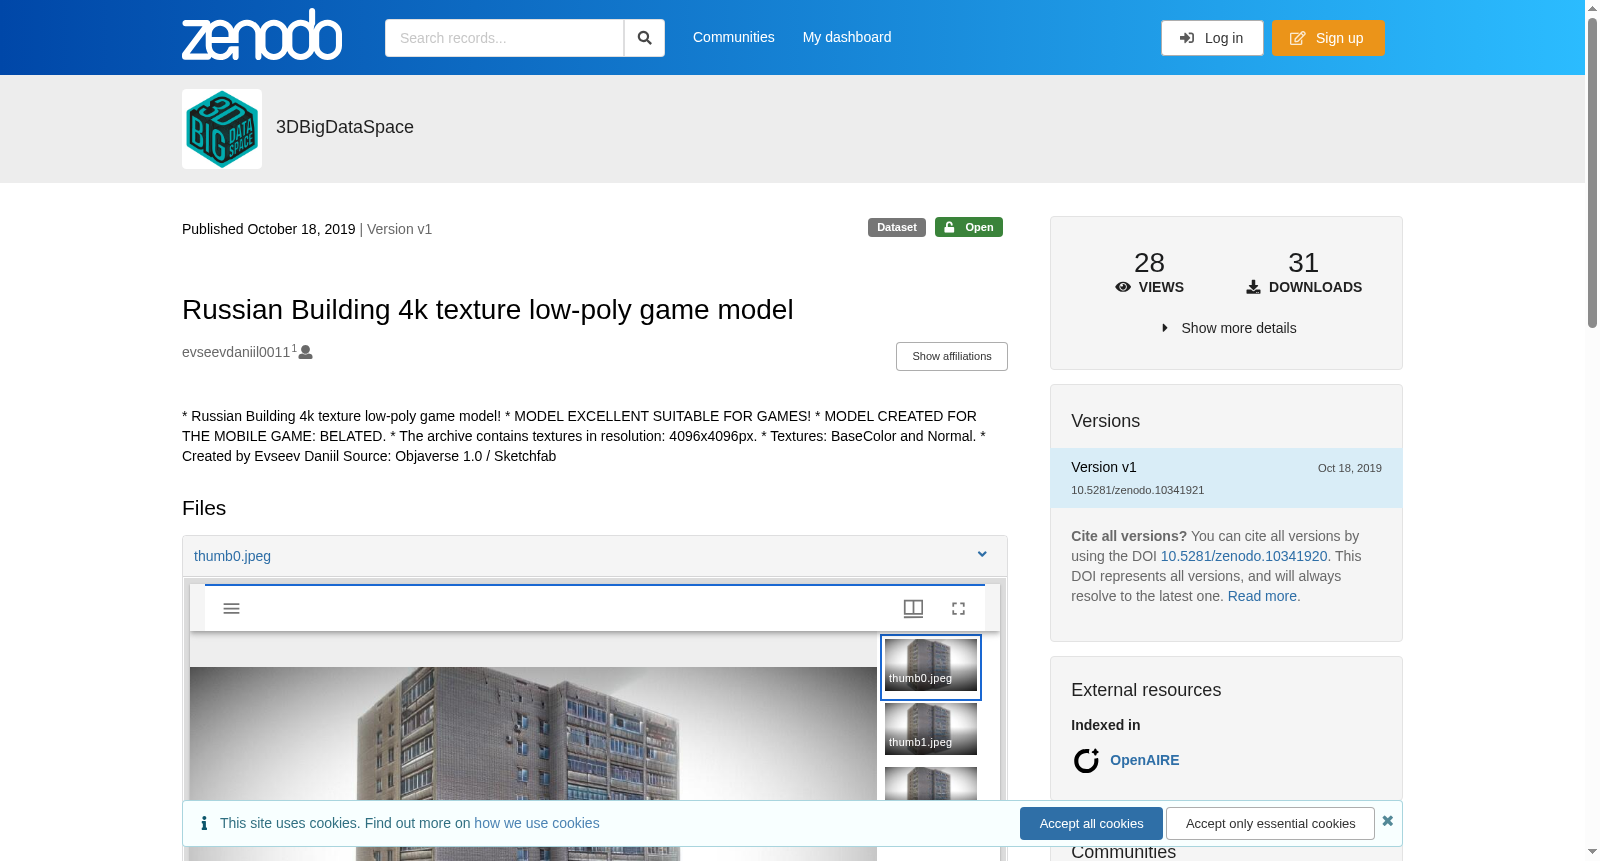This screenshot has height=861, width=1600.
Task: Click the 31 downloads count
Action: point(1303,262)
